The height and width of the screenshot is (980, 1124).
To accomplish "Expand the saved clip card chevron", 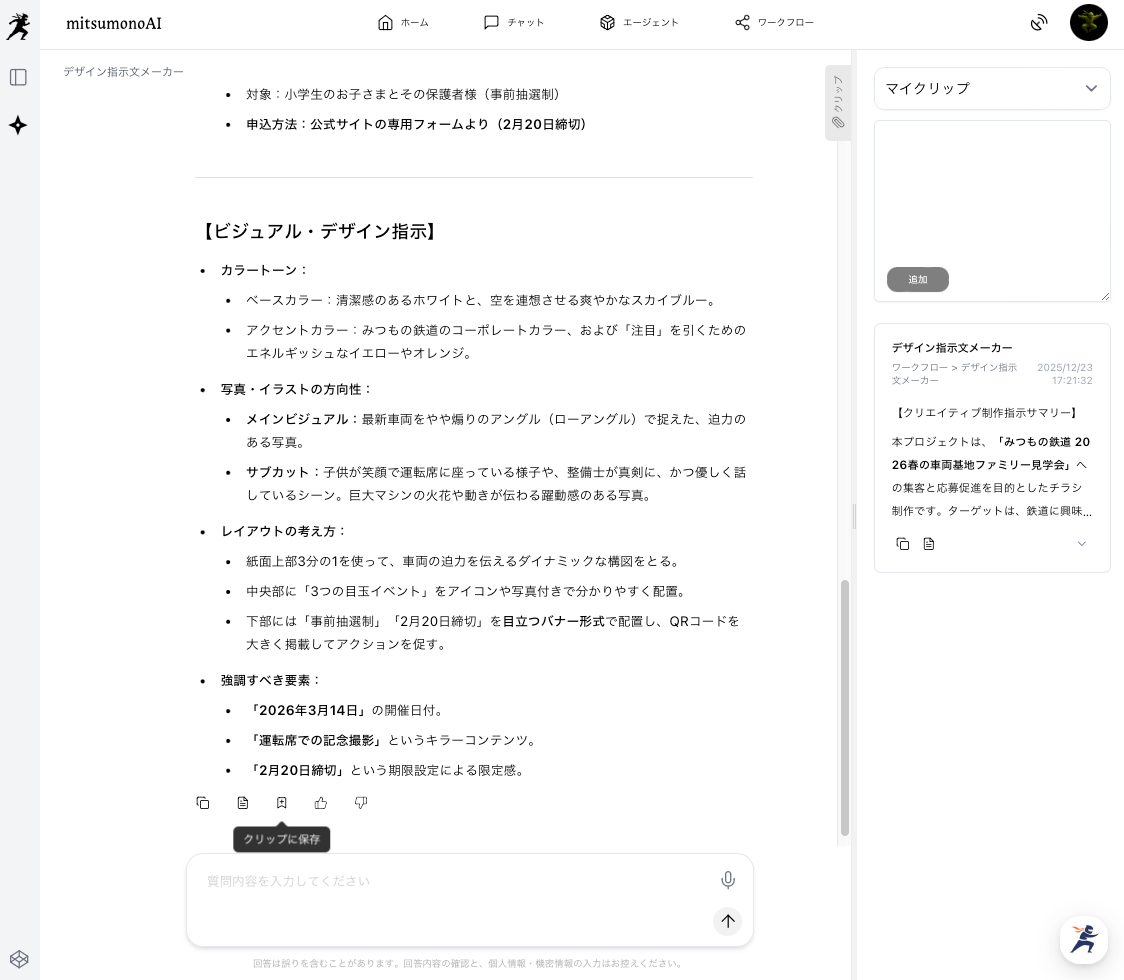I will coord(1081,544).
